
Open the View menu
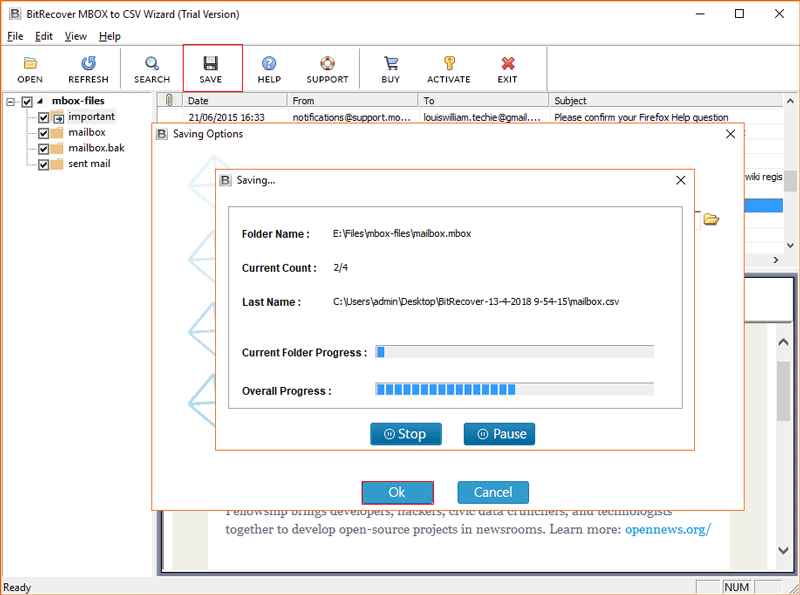coord(76,36)
